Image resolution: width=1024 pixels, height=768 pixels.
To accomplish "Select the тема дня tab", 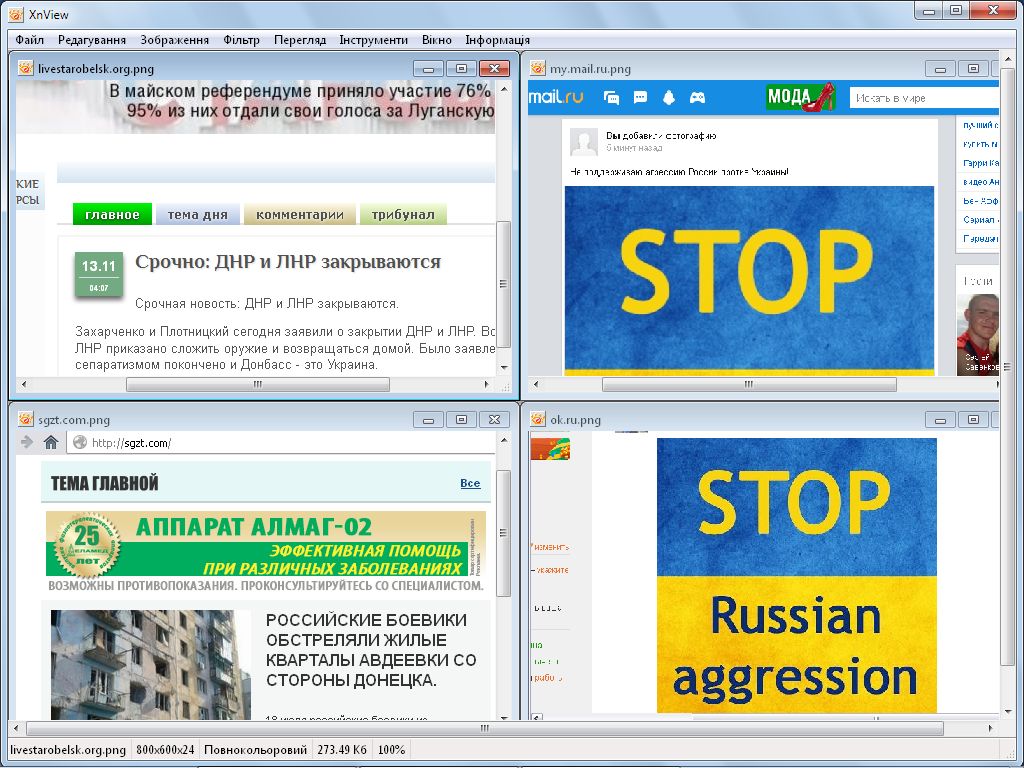I will click(198, 214).
